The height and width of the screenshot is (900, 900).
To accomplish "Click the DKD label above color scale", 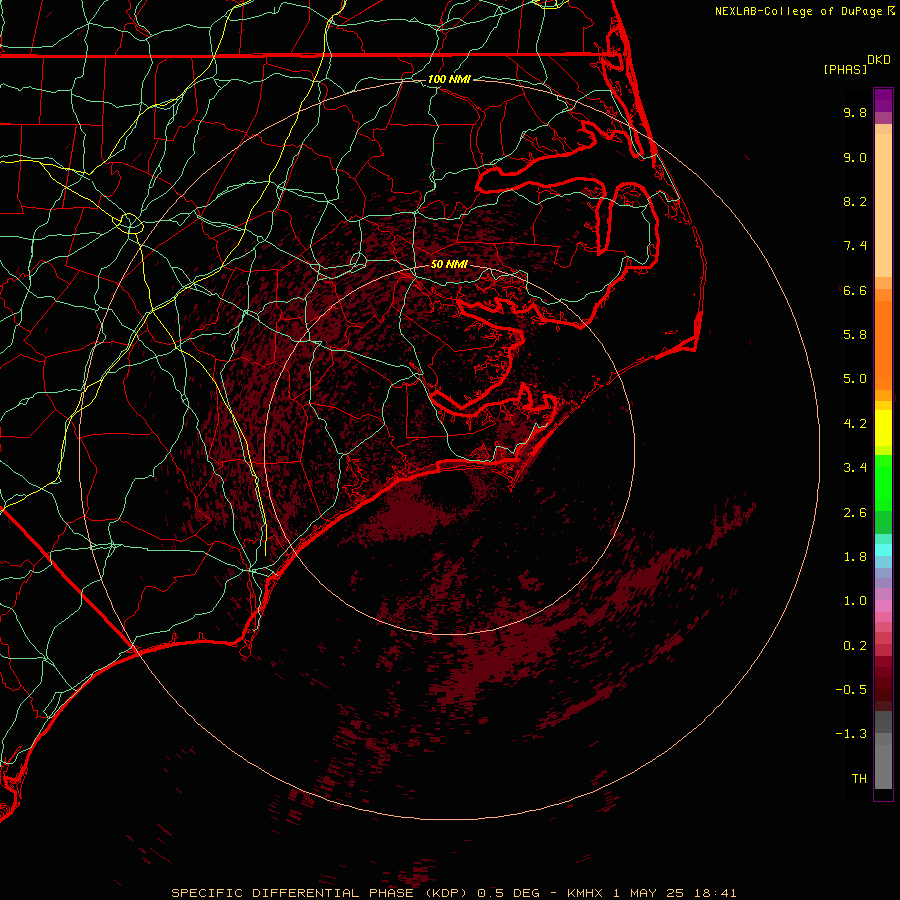I will [x=879, y=60].
